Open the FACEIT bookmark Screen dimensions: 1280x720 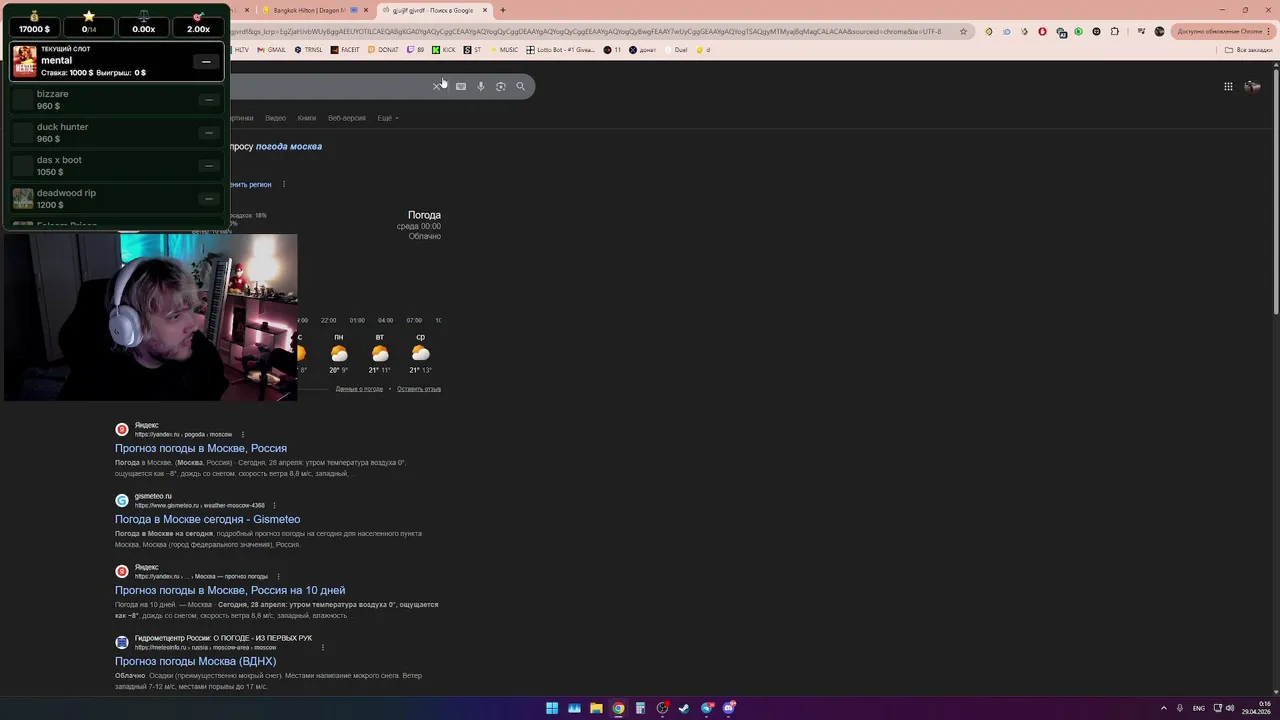[346, 49]
